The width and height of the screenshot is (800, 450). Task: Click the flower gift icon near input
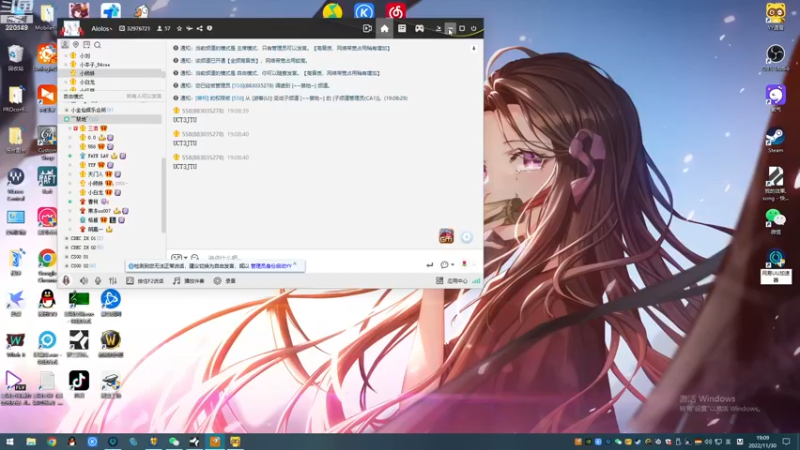[x=464, y=264]
